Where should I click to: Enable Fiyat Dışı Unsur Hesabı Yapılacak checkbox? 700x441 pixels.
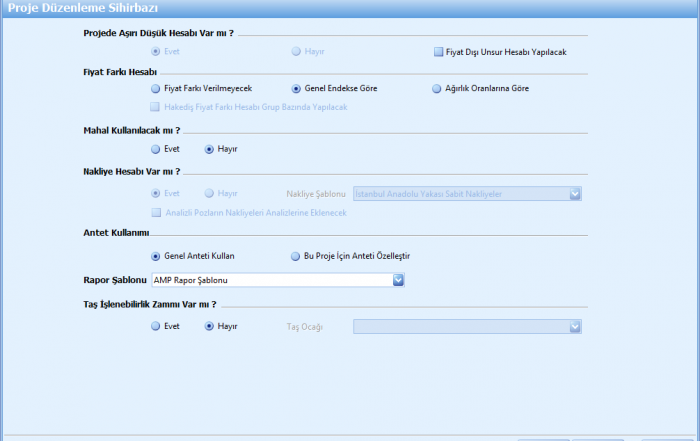pyautogui.click(x=438, y=52)
